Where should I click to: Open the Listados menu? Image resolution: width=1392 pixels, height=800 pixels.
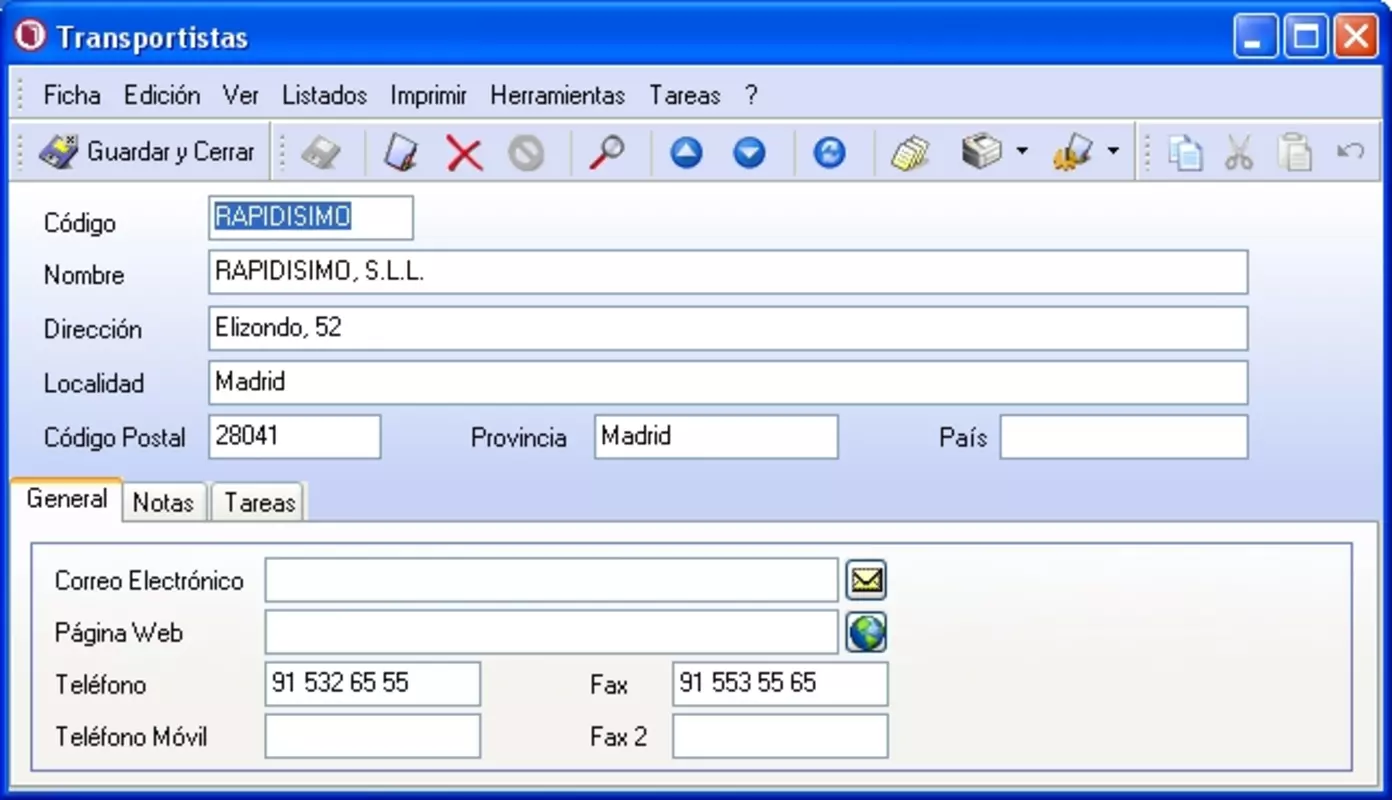[324, 95]
